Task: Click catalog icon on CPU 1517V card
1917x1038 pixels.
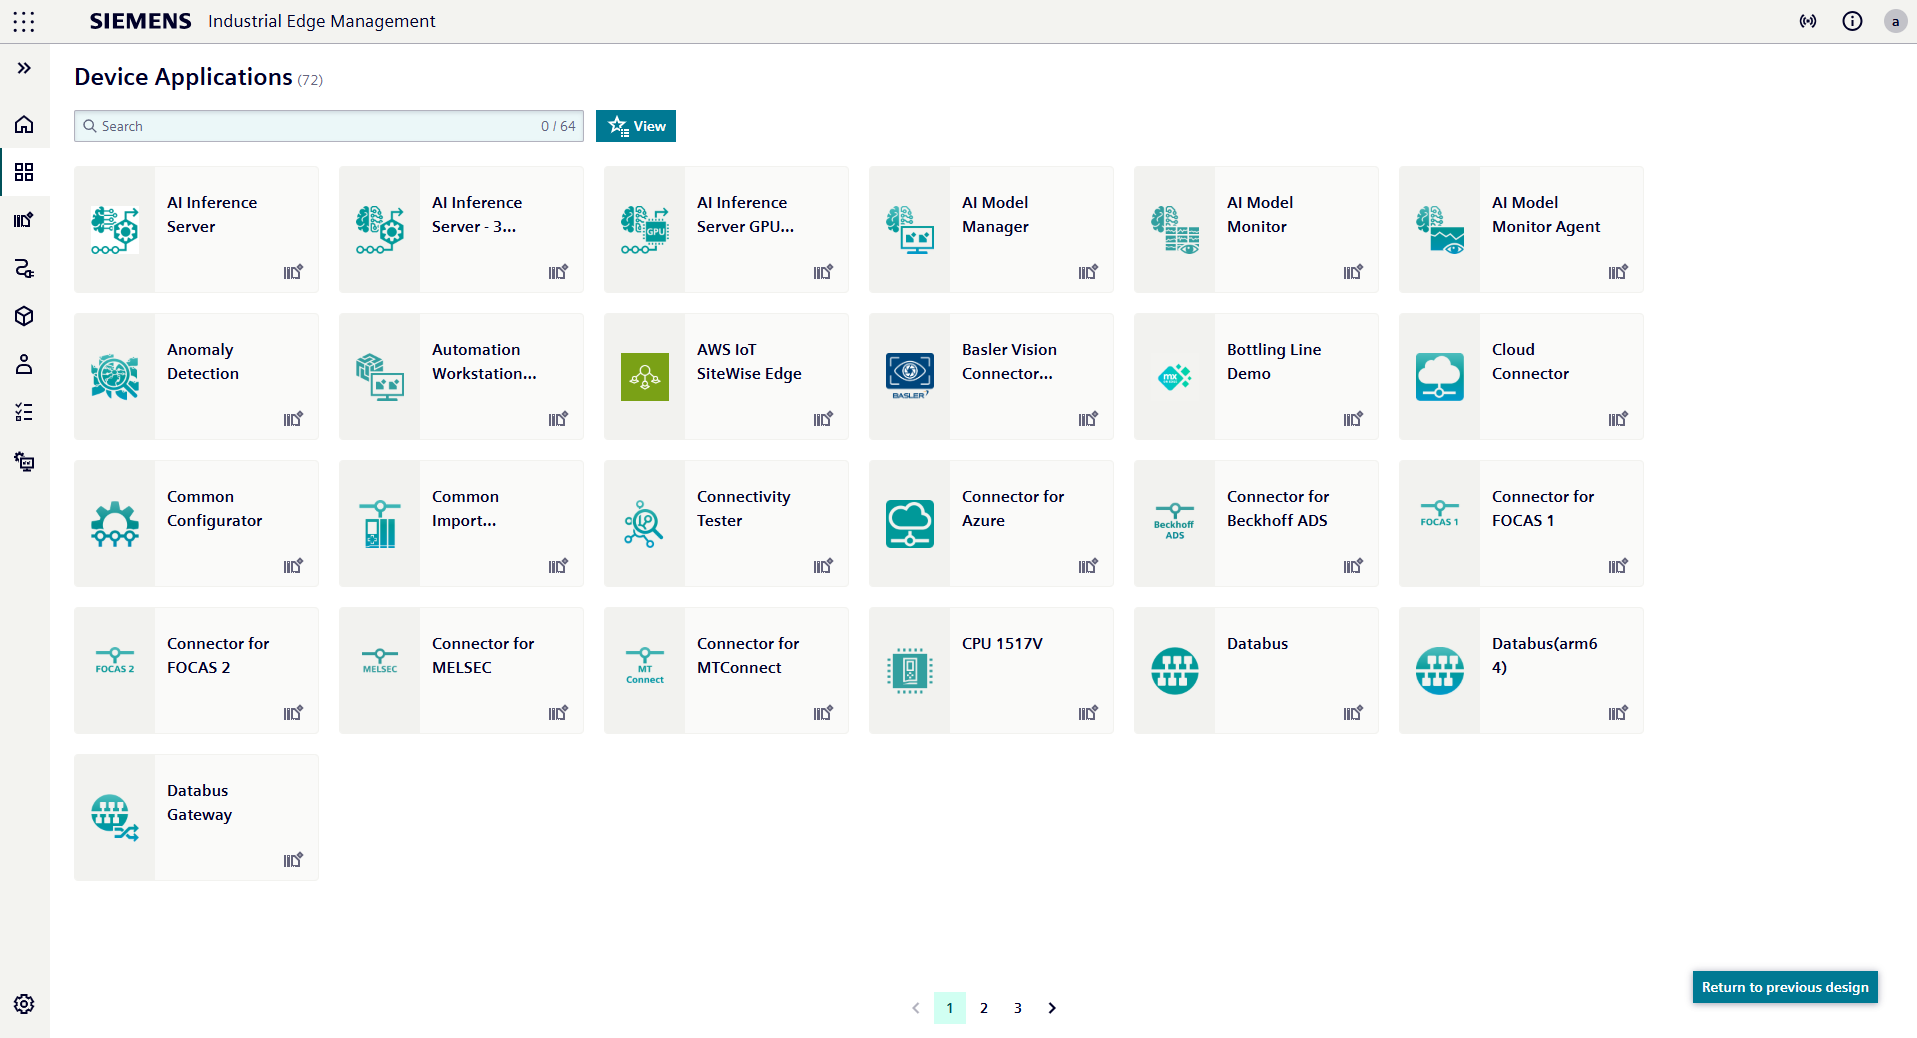Action: [x=1088, y=713]
